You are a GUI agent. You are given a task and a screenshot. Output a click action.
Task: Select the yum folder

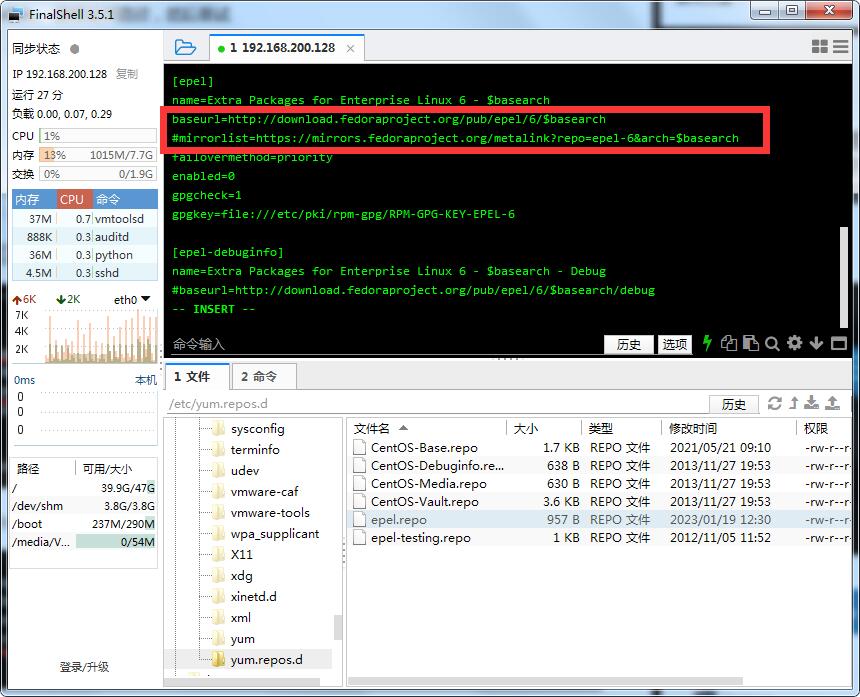(x=242, y=639)
